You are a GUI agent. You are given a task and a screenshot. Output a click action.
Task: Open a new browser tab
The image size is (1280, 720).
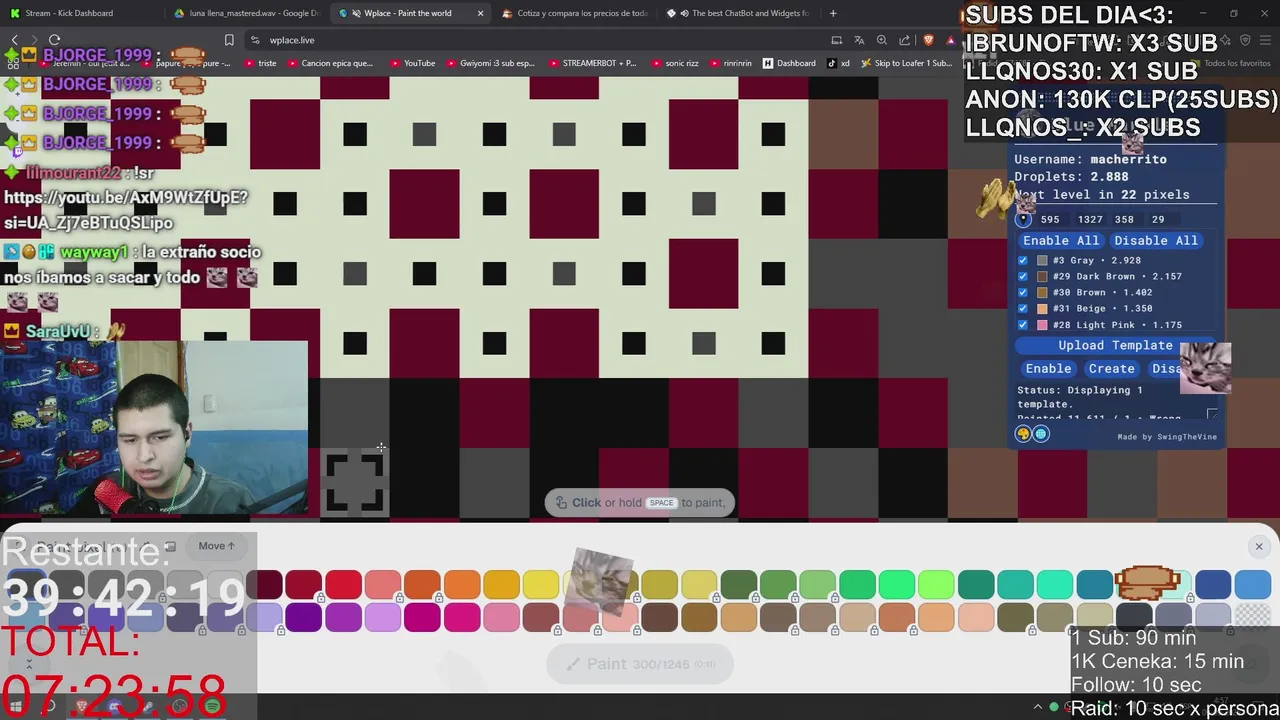tap(833, 13)
